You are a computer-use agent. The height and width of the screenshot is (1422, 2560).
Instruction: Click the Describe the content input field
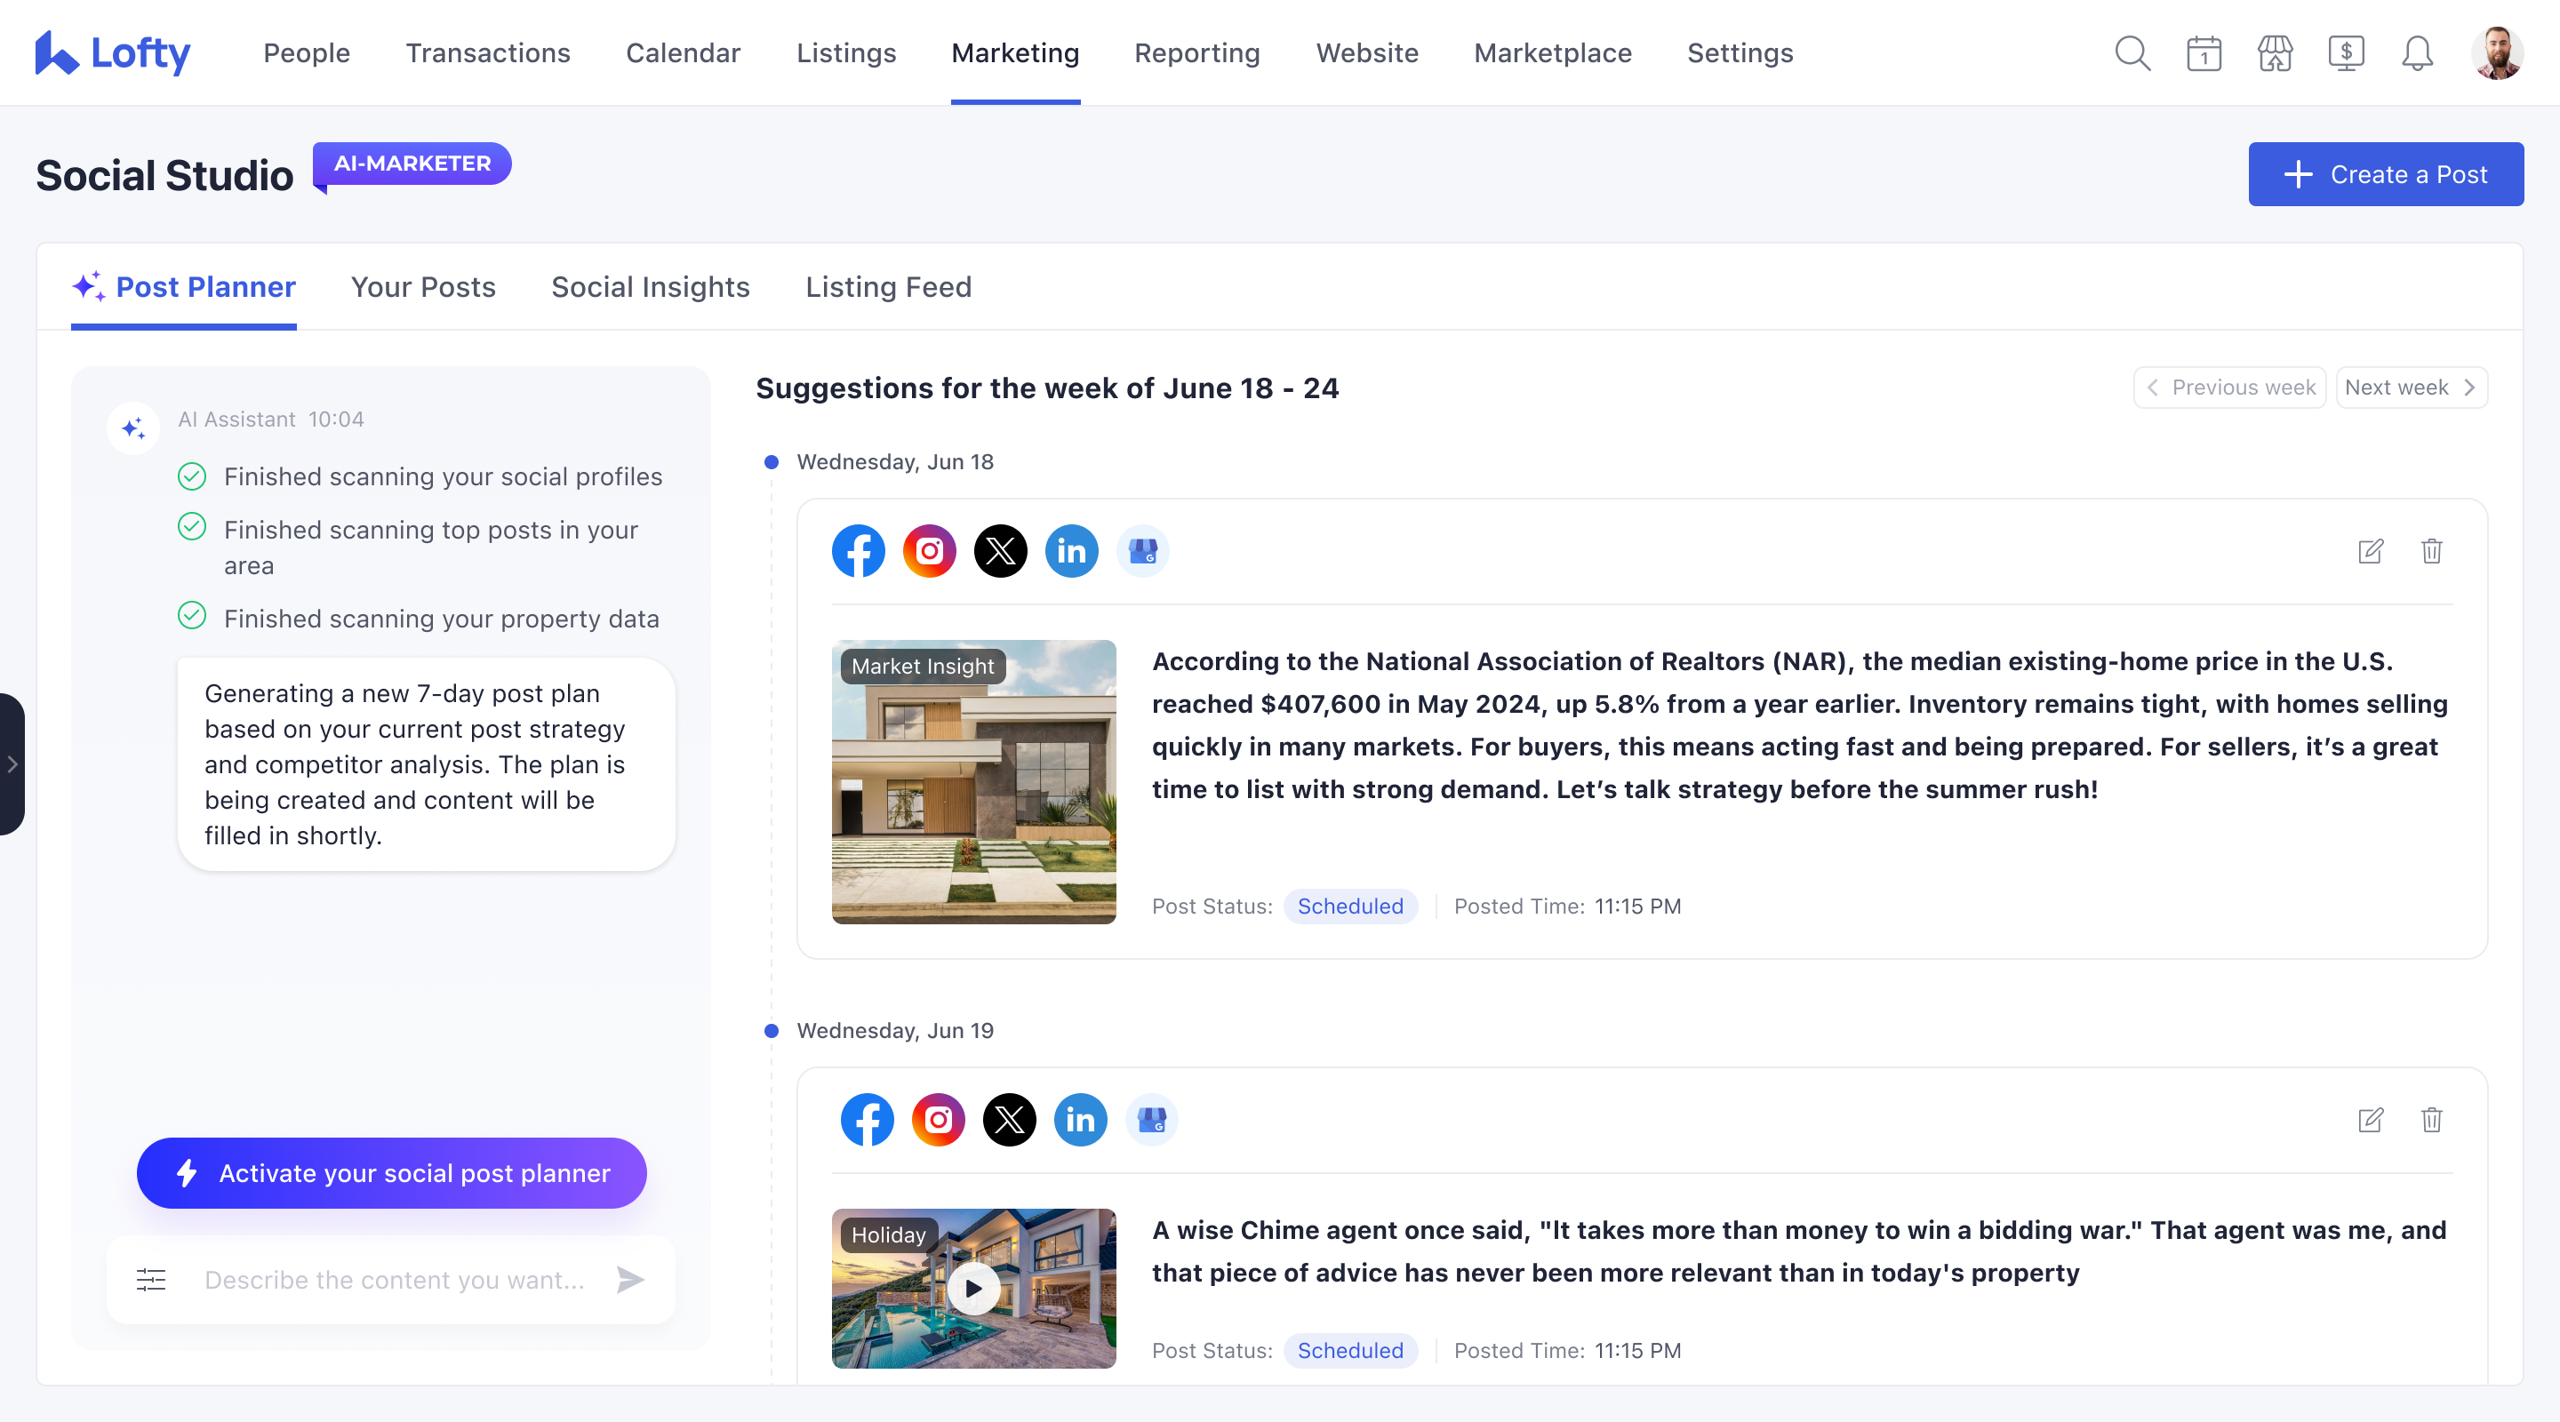395,1279
